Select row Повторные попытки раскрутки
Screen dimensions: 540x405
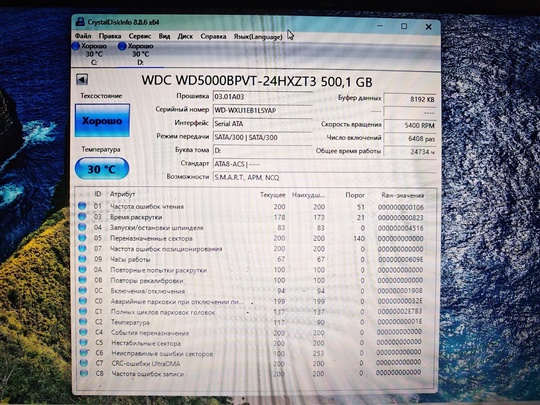[x=256, y=270]
